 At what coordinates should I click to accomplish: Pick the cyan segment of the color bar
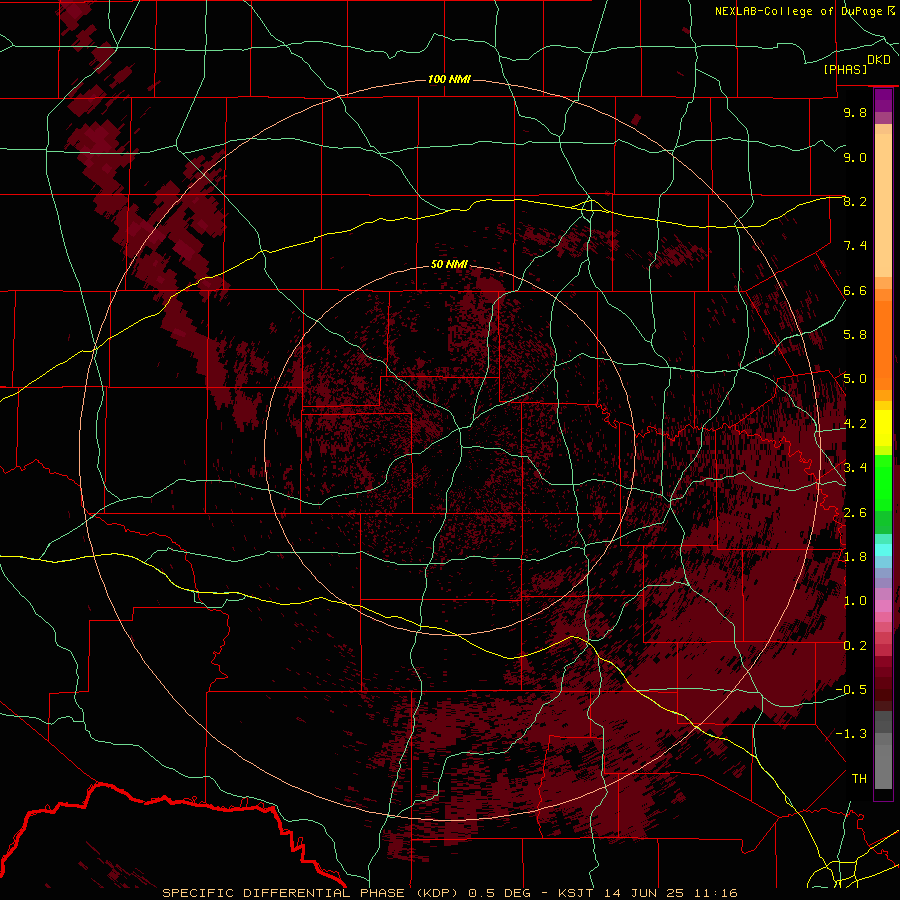pyautogui.click(x=883, y=550)
